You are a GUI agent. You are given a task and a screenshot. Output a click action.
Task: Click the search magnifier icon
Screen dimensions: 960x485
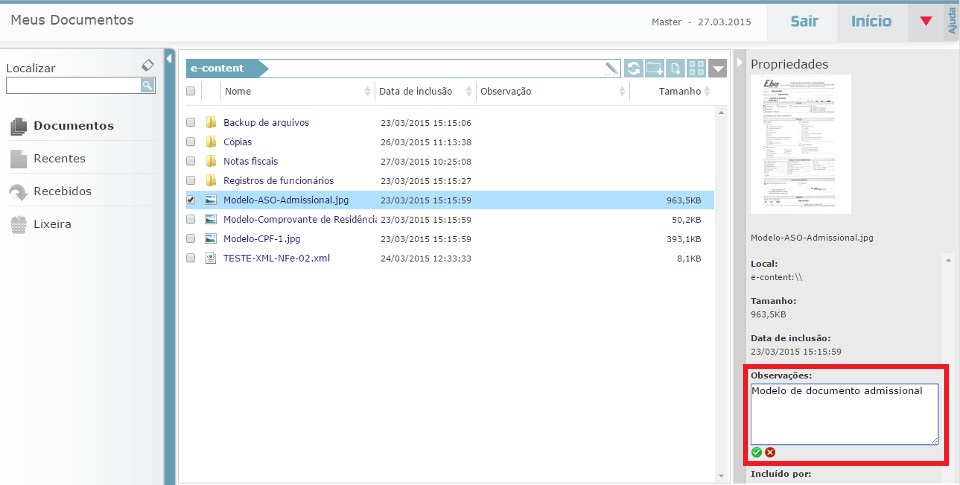tap(147, 86)
